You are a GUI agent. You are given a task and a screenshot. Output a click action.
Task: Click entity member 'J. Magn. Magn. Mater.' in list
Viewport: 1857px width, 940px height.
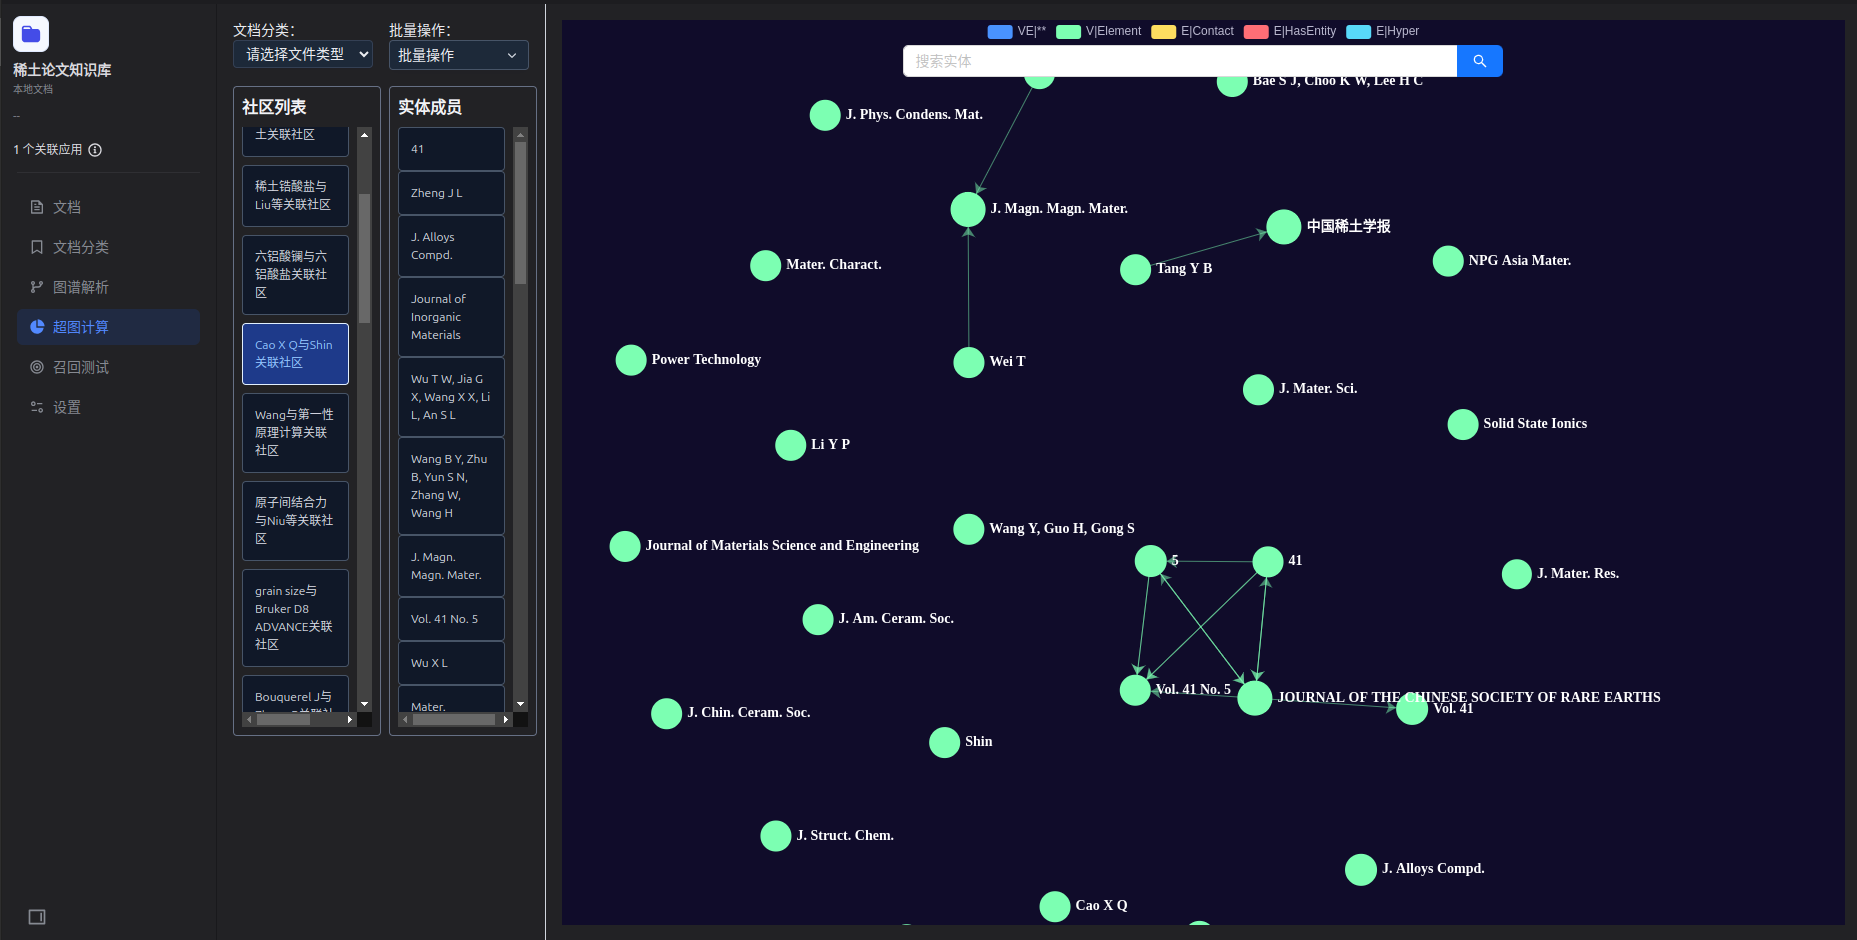point(451,566)
